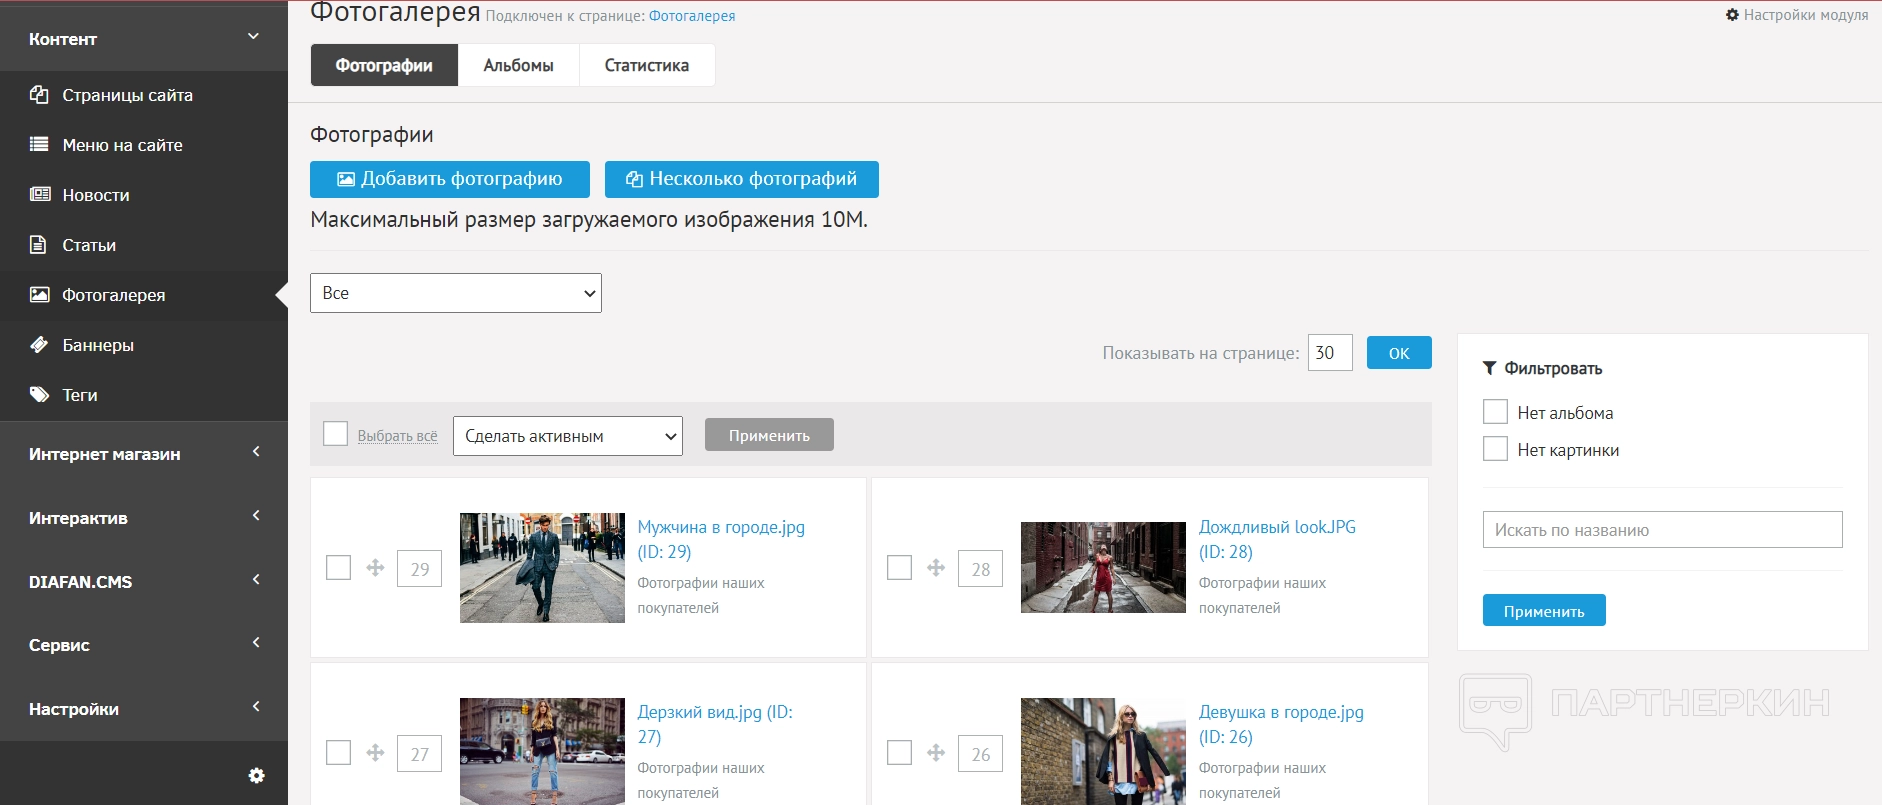This screenshot has width=1882, height=805.
Task: Click the list icon beside Меню на сайте
Action: tap(39, 145)
